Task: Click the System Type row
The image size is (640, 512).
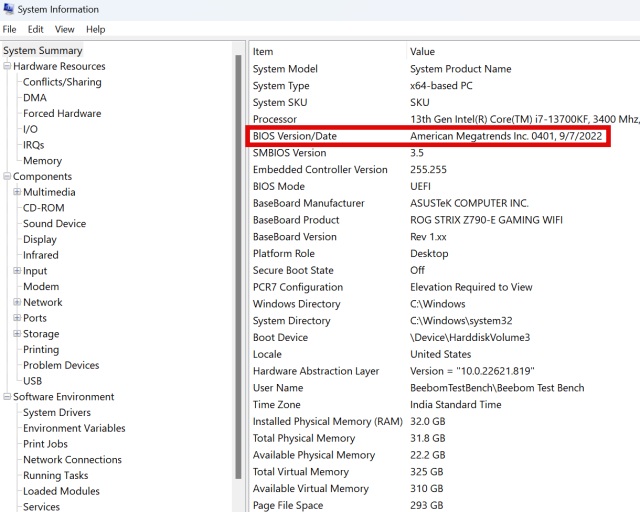Action: (x=445, y=86)
